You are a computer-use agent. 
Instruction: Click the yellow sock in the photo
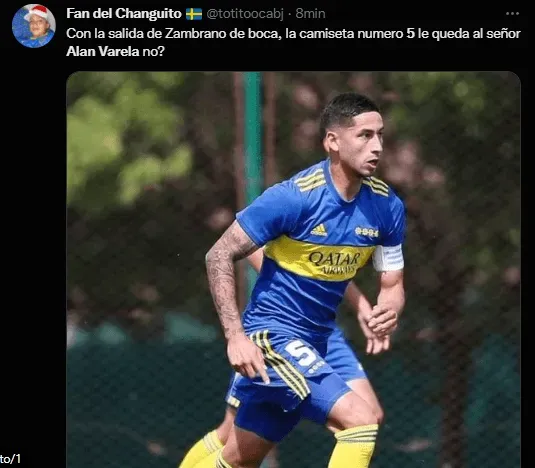[353, 446]
